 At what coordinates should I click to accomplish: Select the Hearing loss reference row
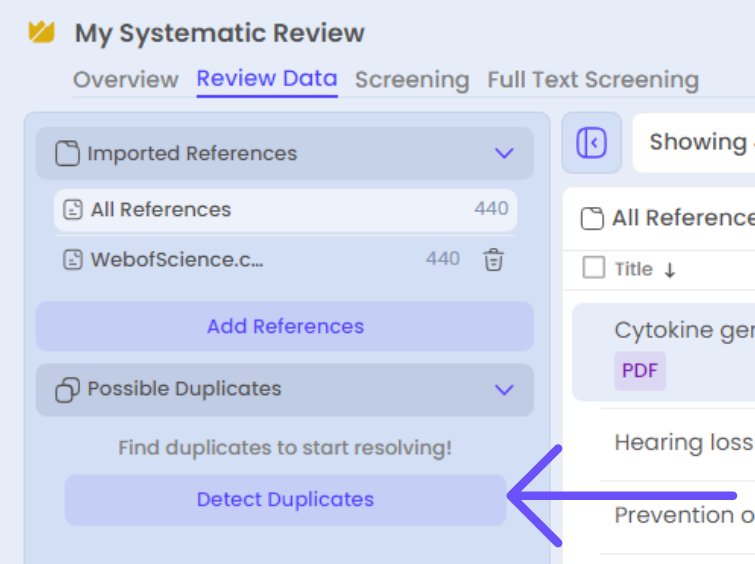coord(682,443)
